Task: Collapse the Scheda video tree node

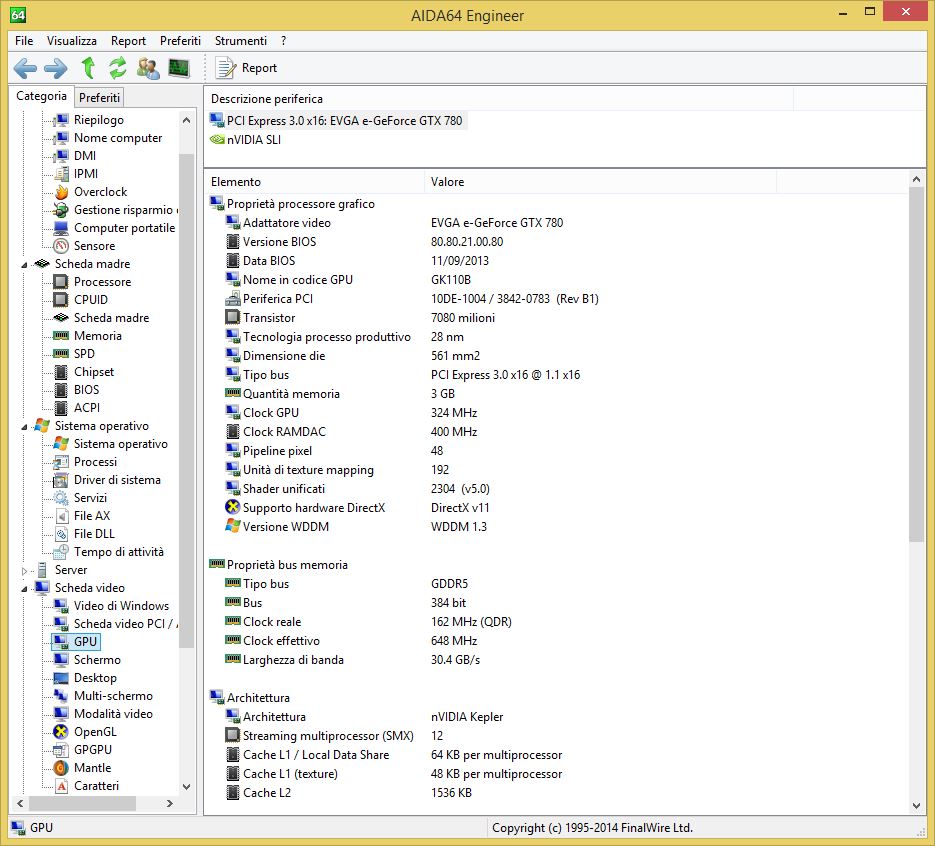Action: (26, 588)
